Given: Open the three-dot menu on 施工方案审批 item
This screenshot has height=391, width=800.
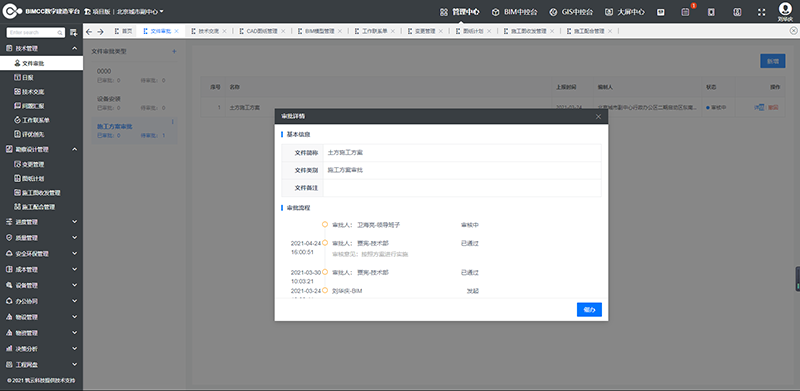Looking at the screenshot, I should 172,122.
